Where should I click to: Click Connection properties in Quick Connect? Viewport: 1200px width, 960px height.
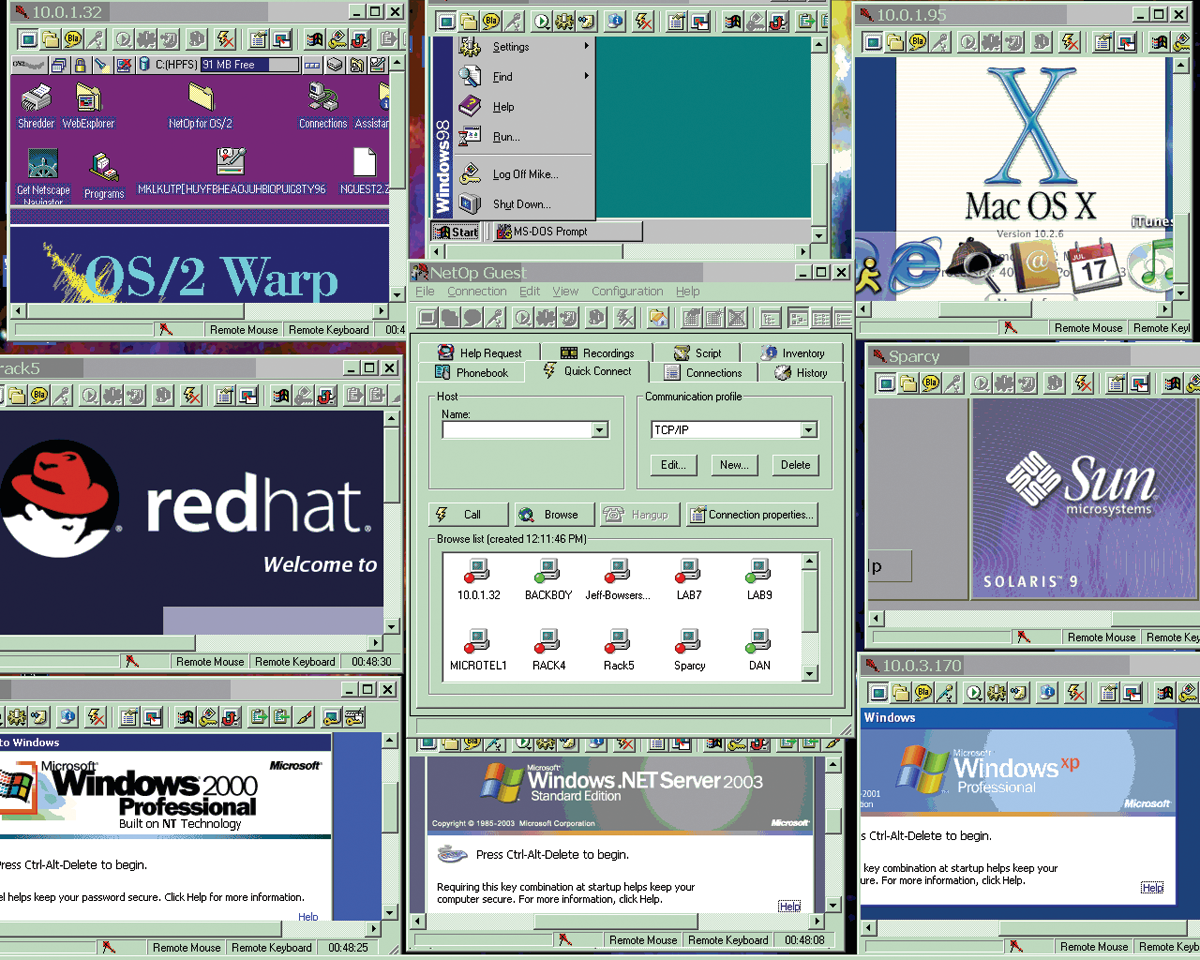(752, 514)
